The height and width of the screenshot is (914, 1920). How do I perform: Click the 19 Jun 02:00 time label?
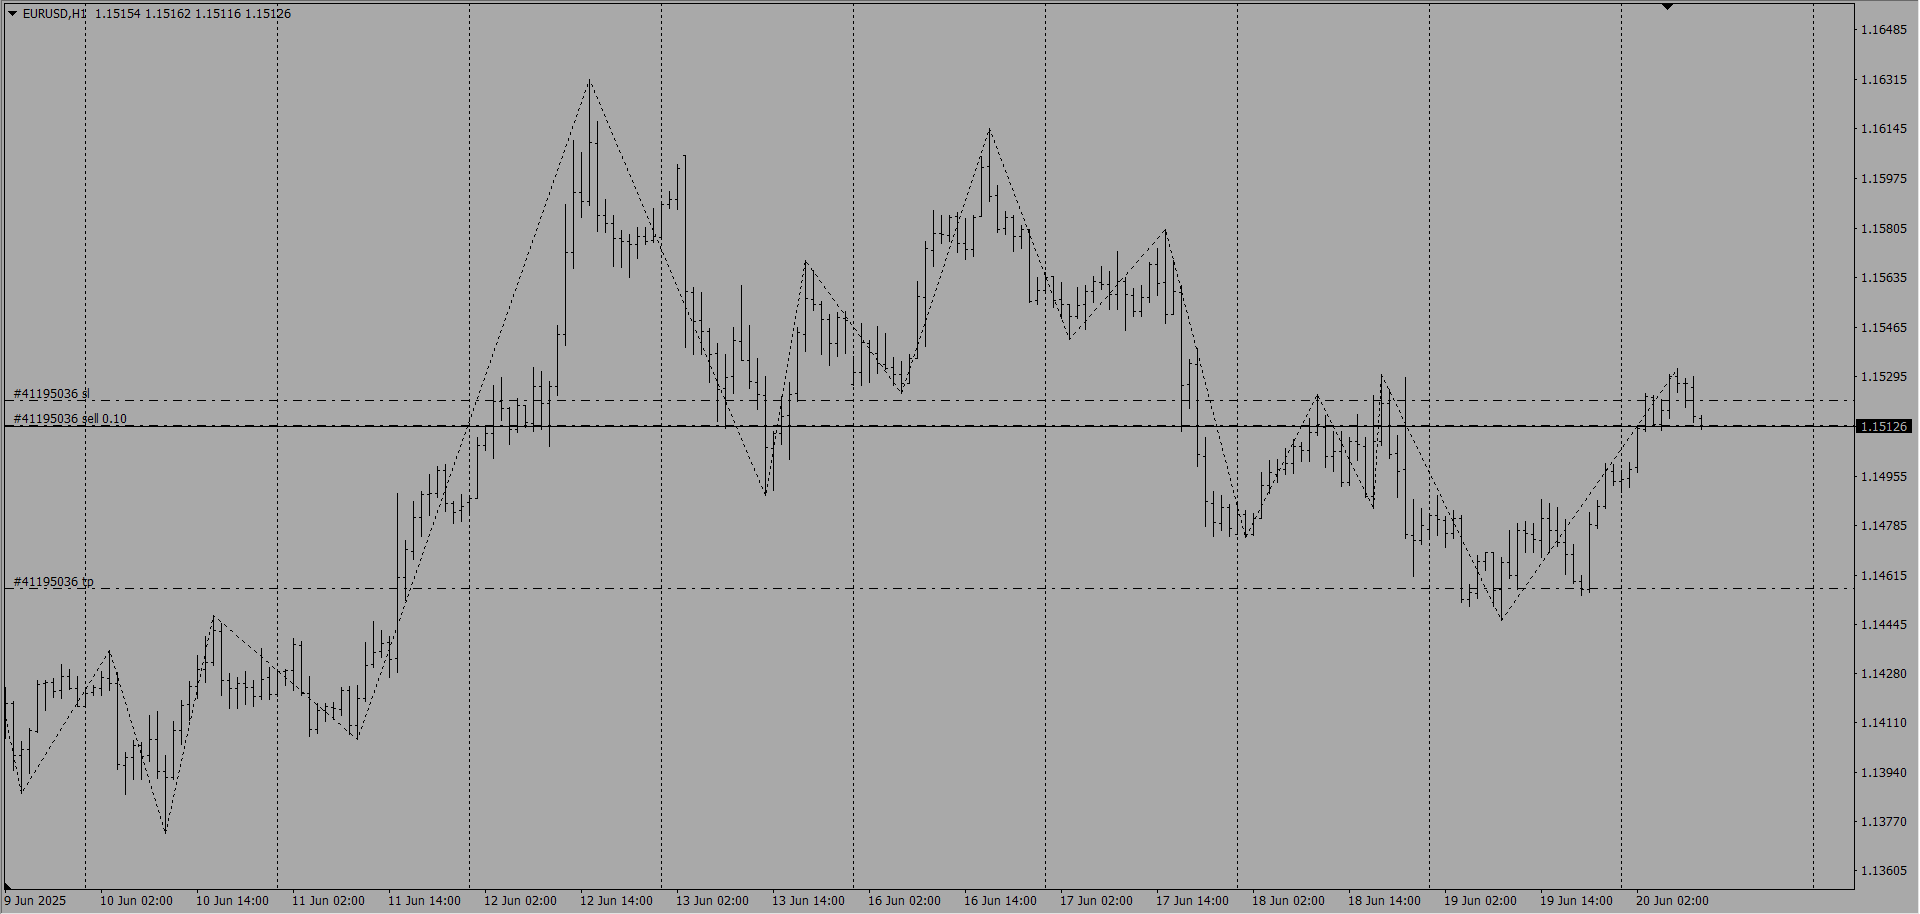pos(1480,901)
